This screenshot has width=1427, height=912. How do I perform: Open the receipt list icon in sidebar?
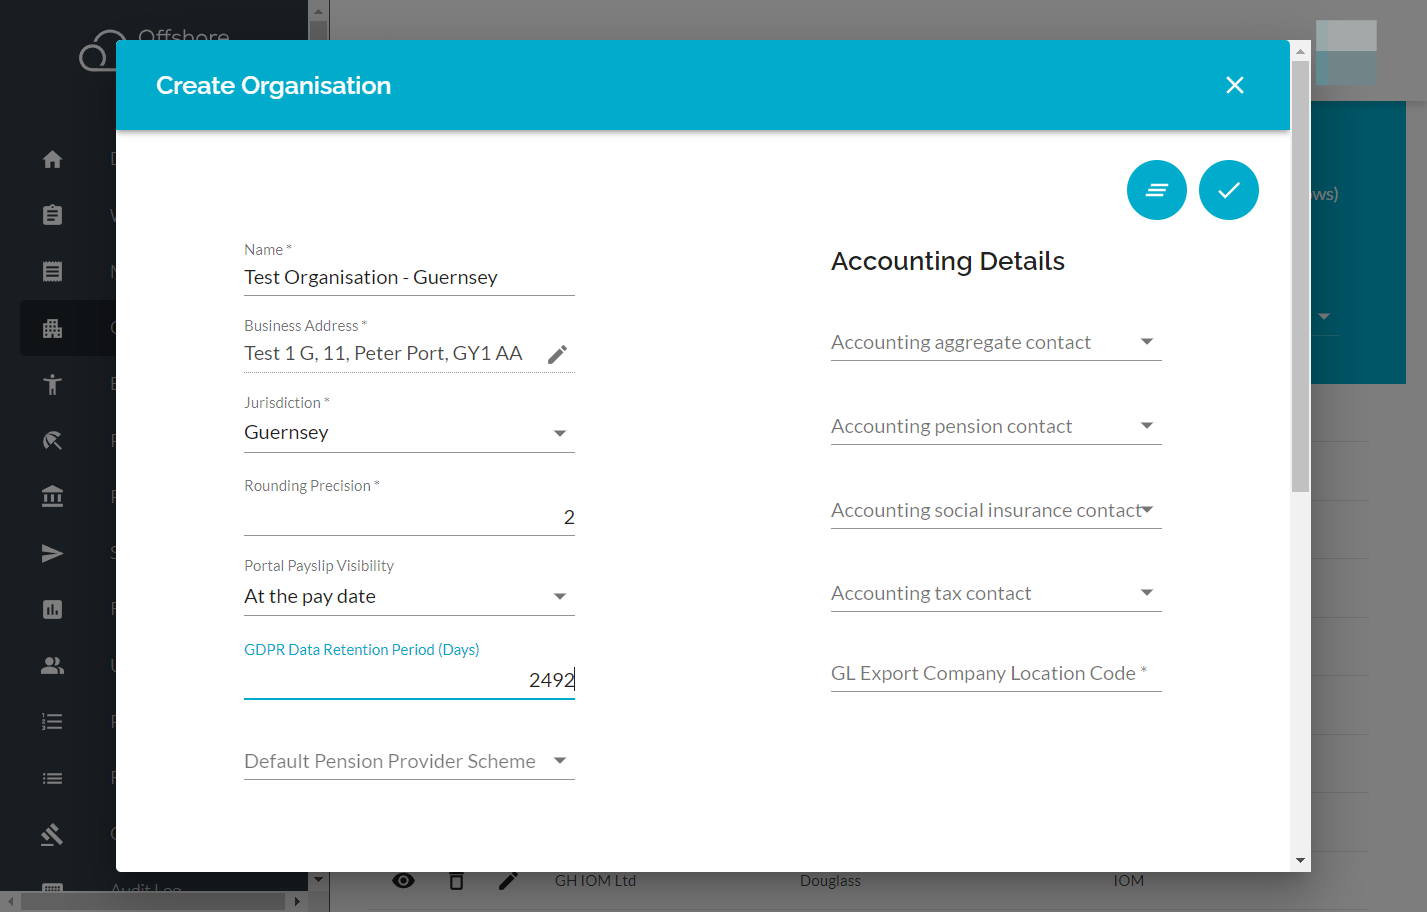[x=53, y=271]
